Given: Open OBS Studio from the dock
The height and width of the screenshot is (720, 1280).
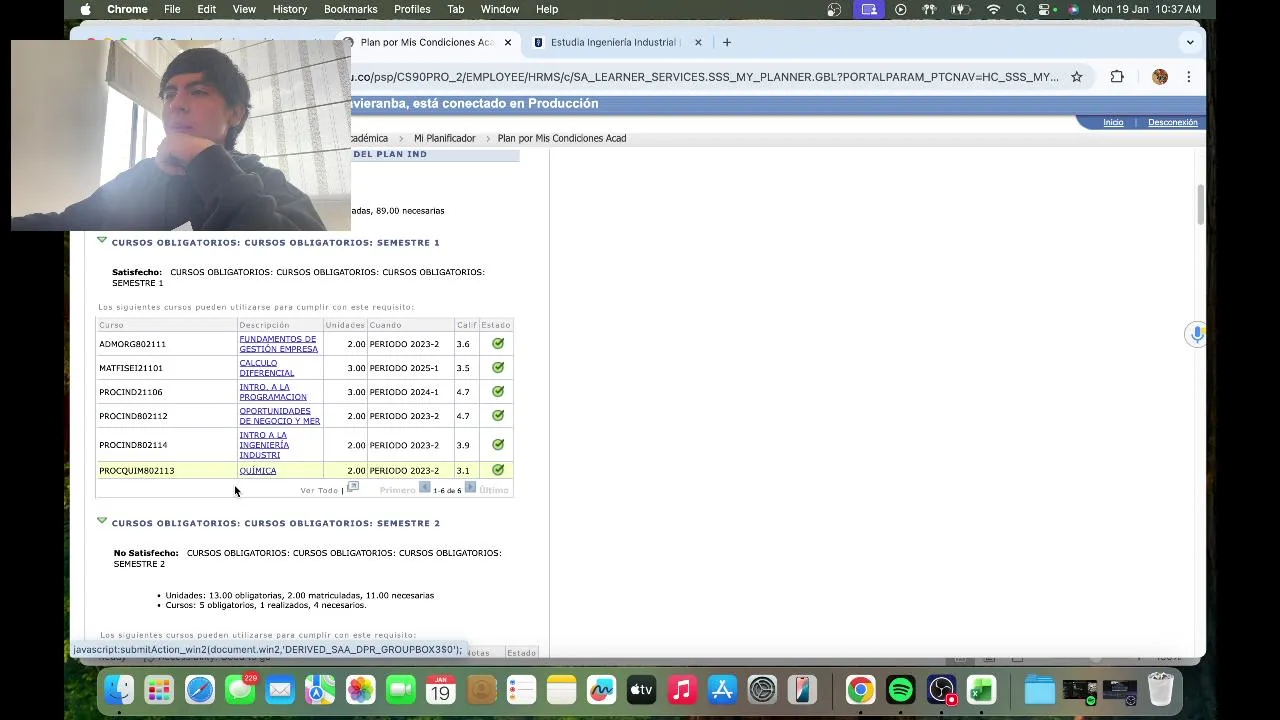Looking at the screenshot, I should click(x=941, y=690).
